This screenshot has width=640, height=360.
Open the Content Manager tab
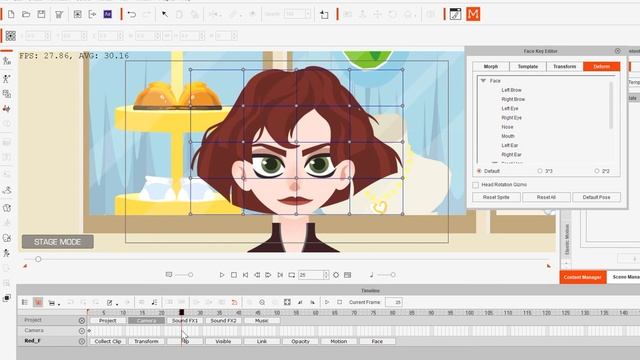pos(582,277)
